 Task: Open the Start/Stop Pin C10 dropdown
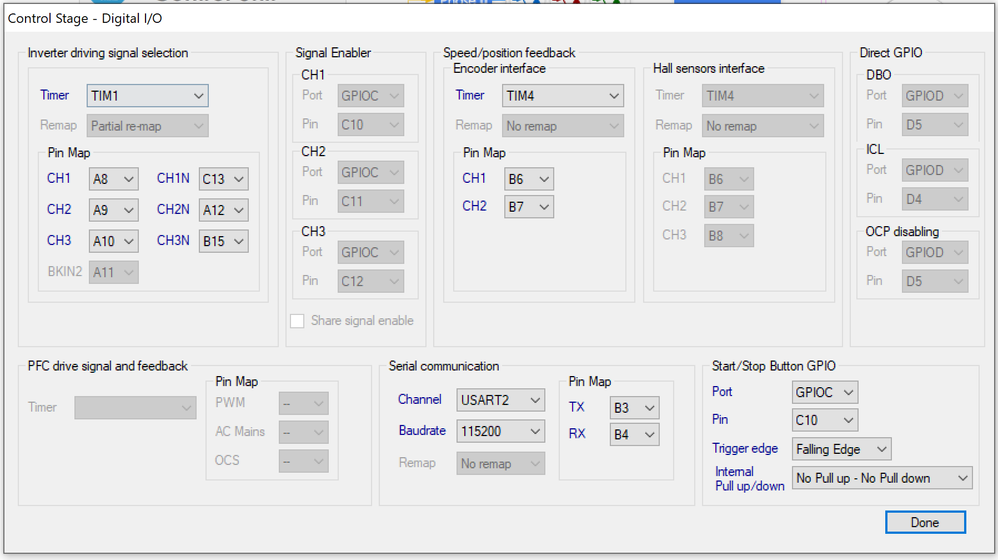(x=824, y=420)
